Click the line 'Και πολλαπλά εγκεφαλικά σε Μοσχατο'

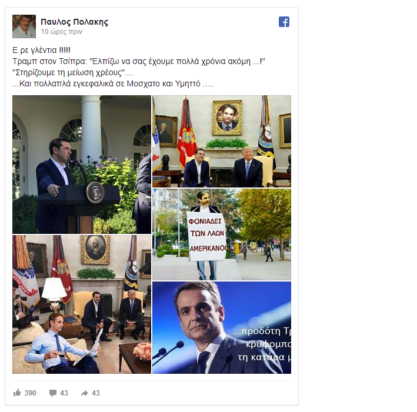[x=113, y=84]
